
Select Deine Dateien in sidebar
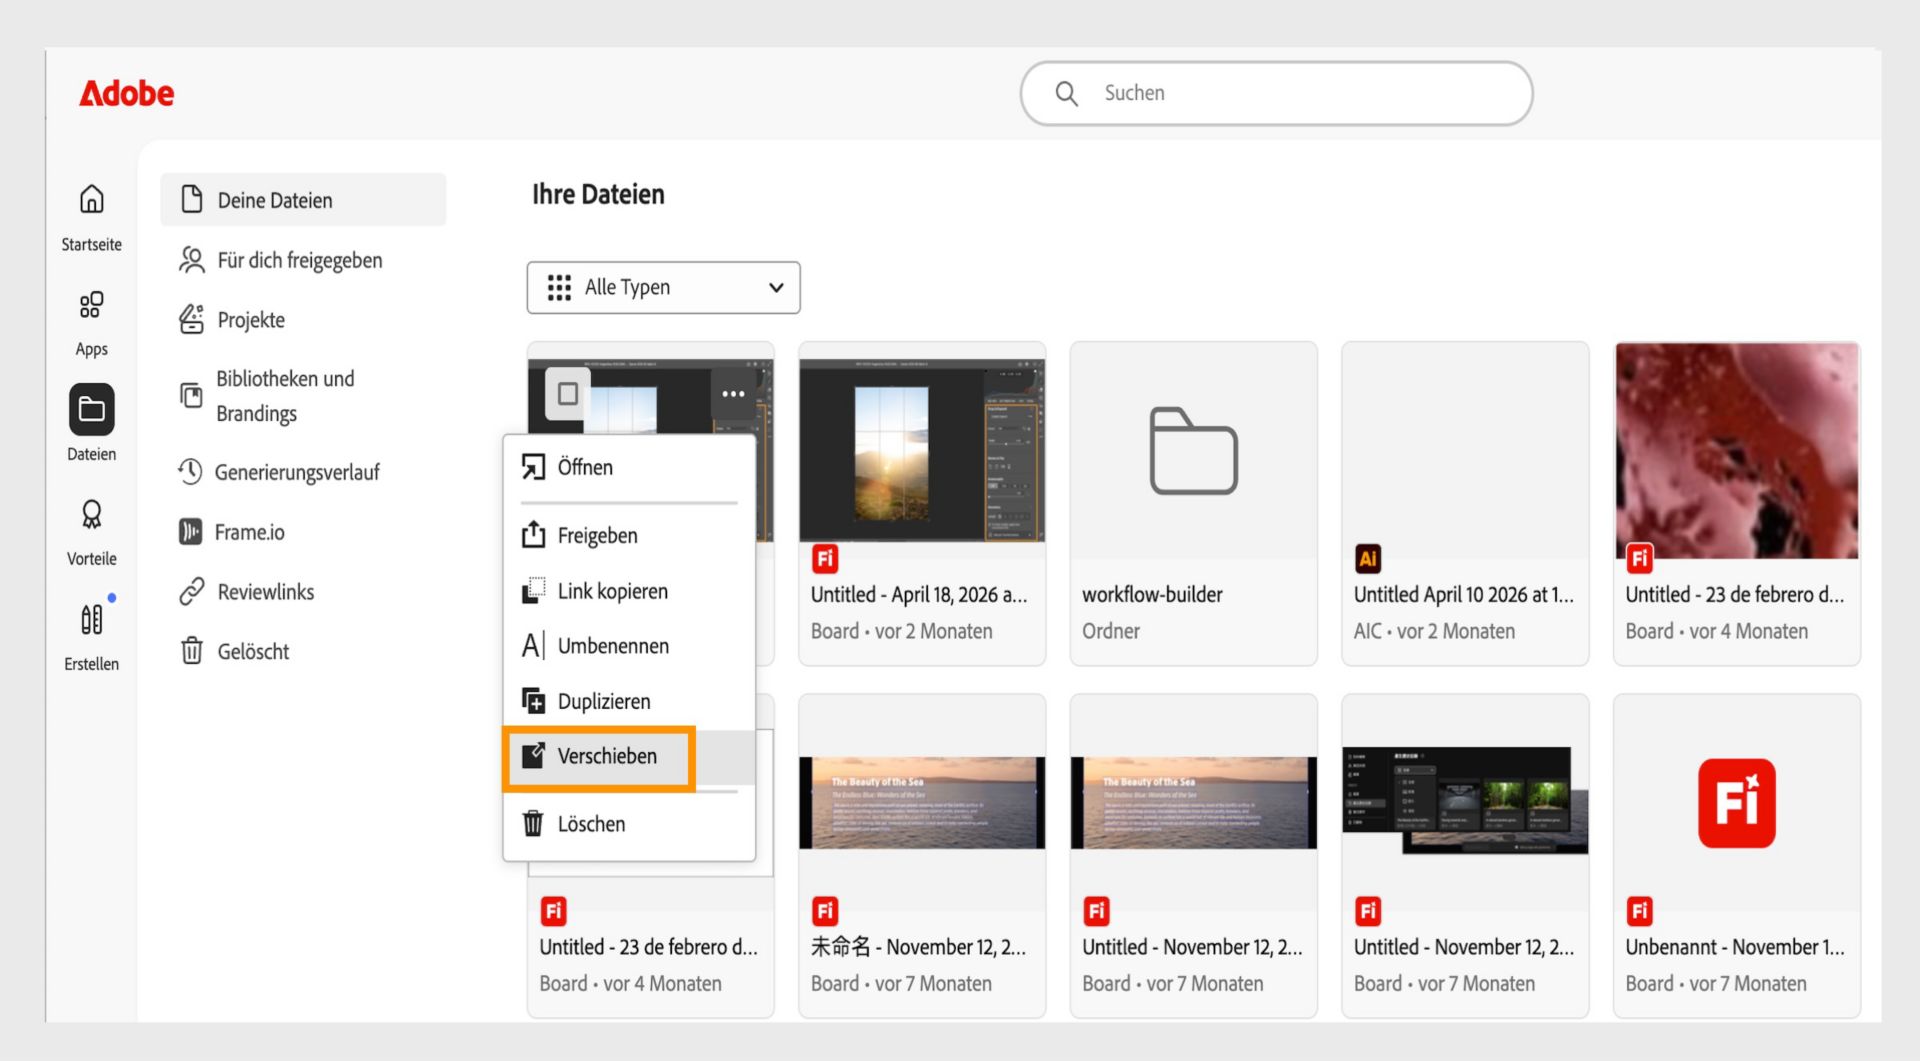point(303,200)
